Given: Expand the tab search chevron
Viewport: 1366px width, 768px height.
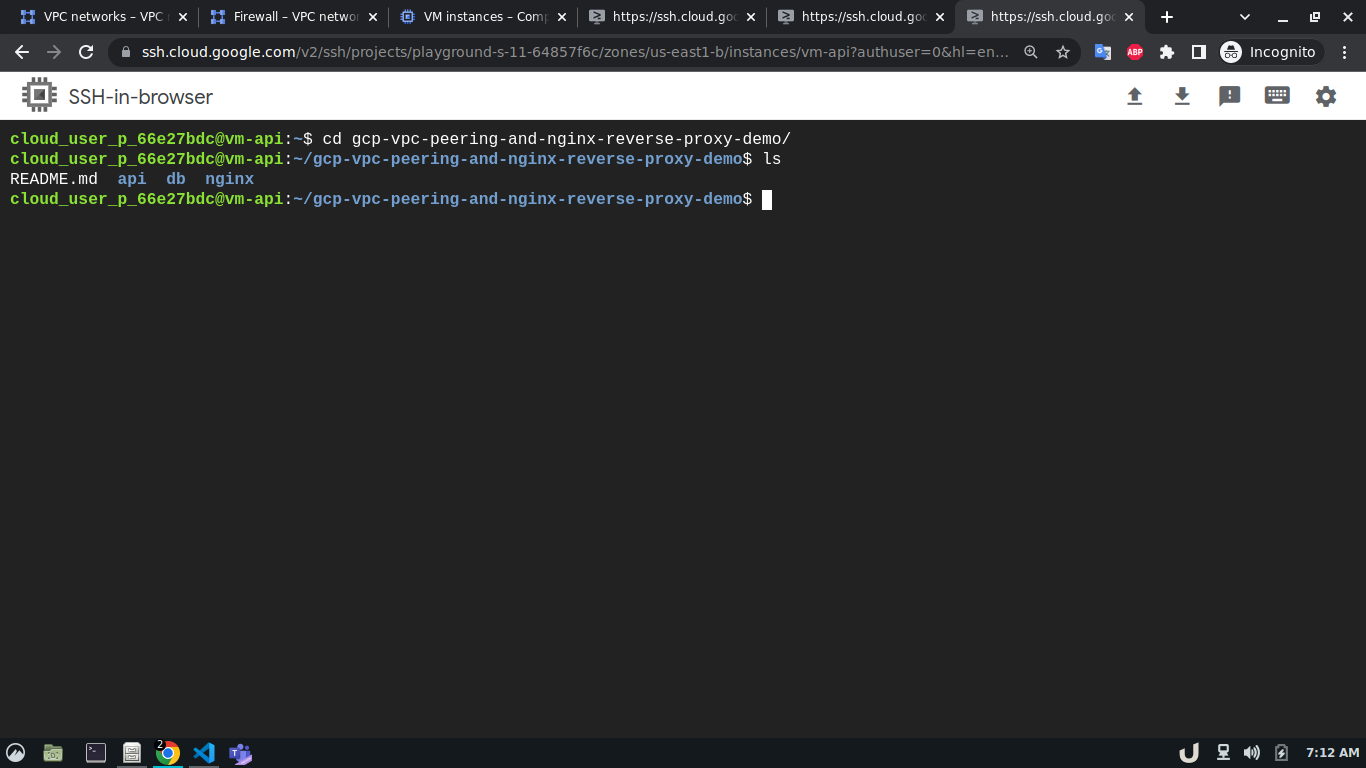Looking at the screenshot, I should click(x=1245, y=17).
